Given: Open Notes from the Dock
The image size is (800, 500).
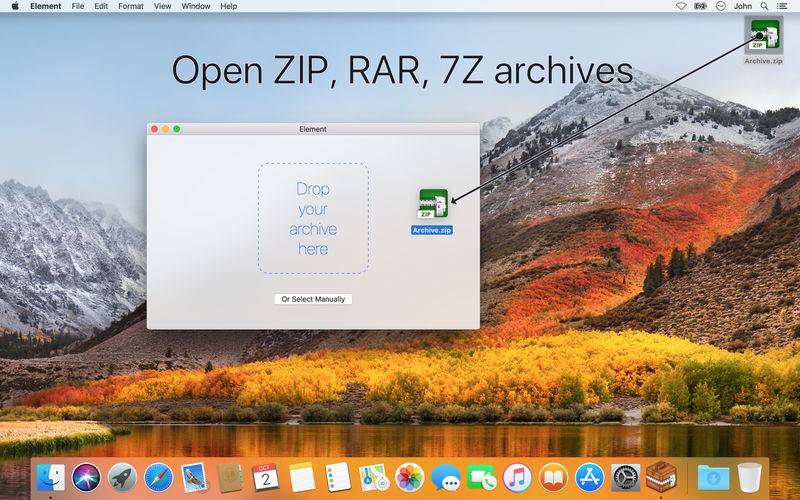Looking at the screenshot, I should pyautogui.click(x=302, y=478).
